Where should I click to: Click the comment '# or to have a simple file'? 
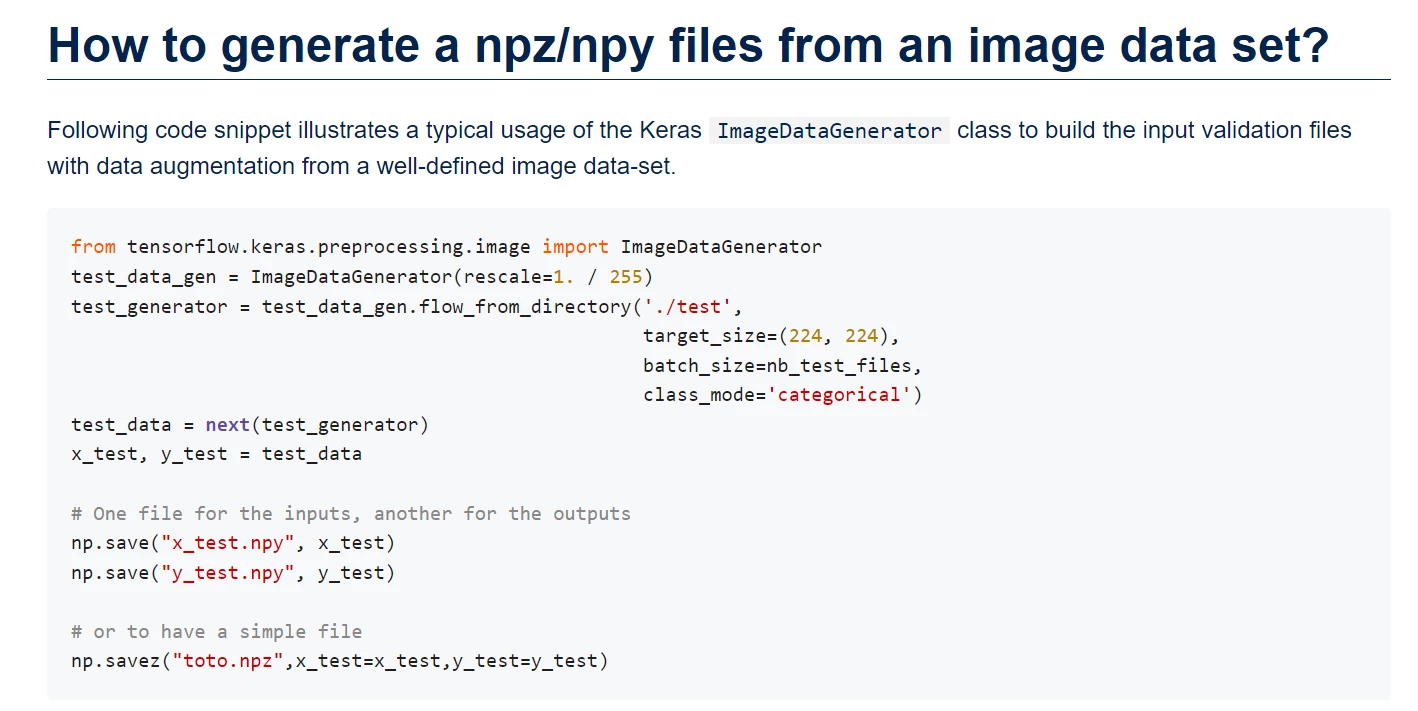[216, 632]
